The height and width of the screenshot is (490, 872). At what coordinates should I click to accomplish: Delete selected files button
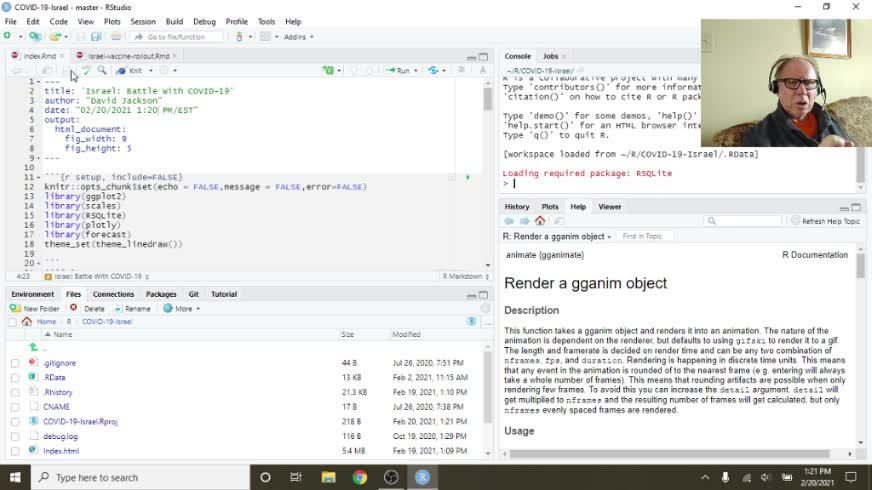[x=87, y=309]
